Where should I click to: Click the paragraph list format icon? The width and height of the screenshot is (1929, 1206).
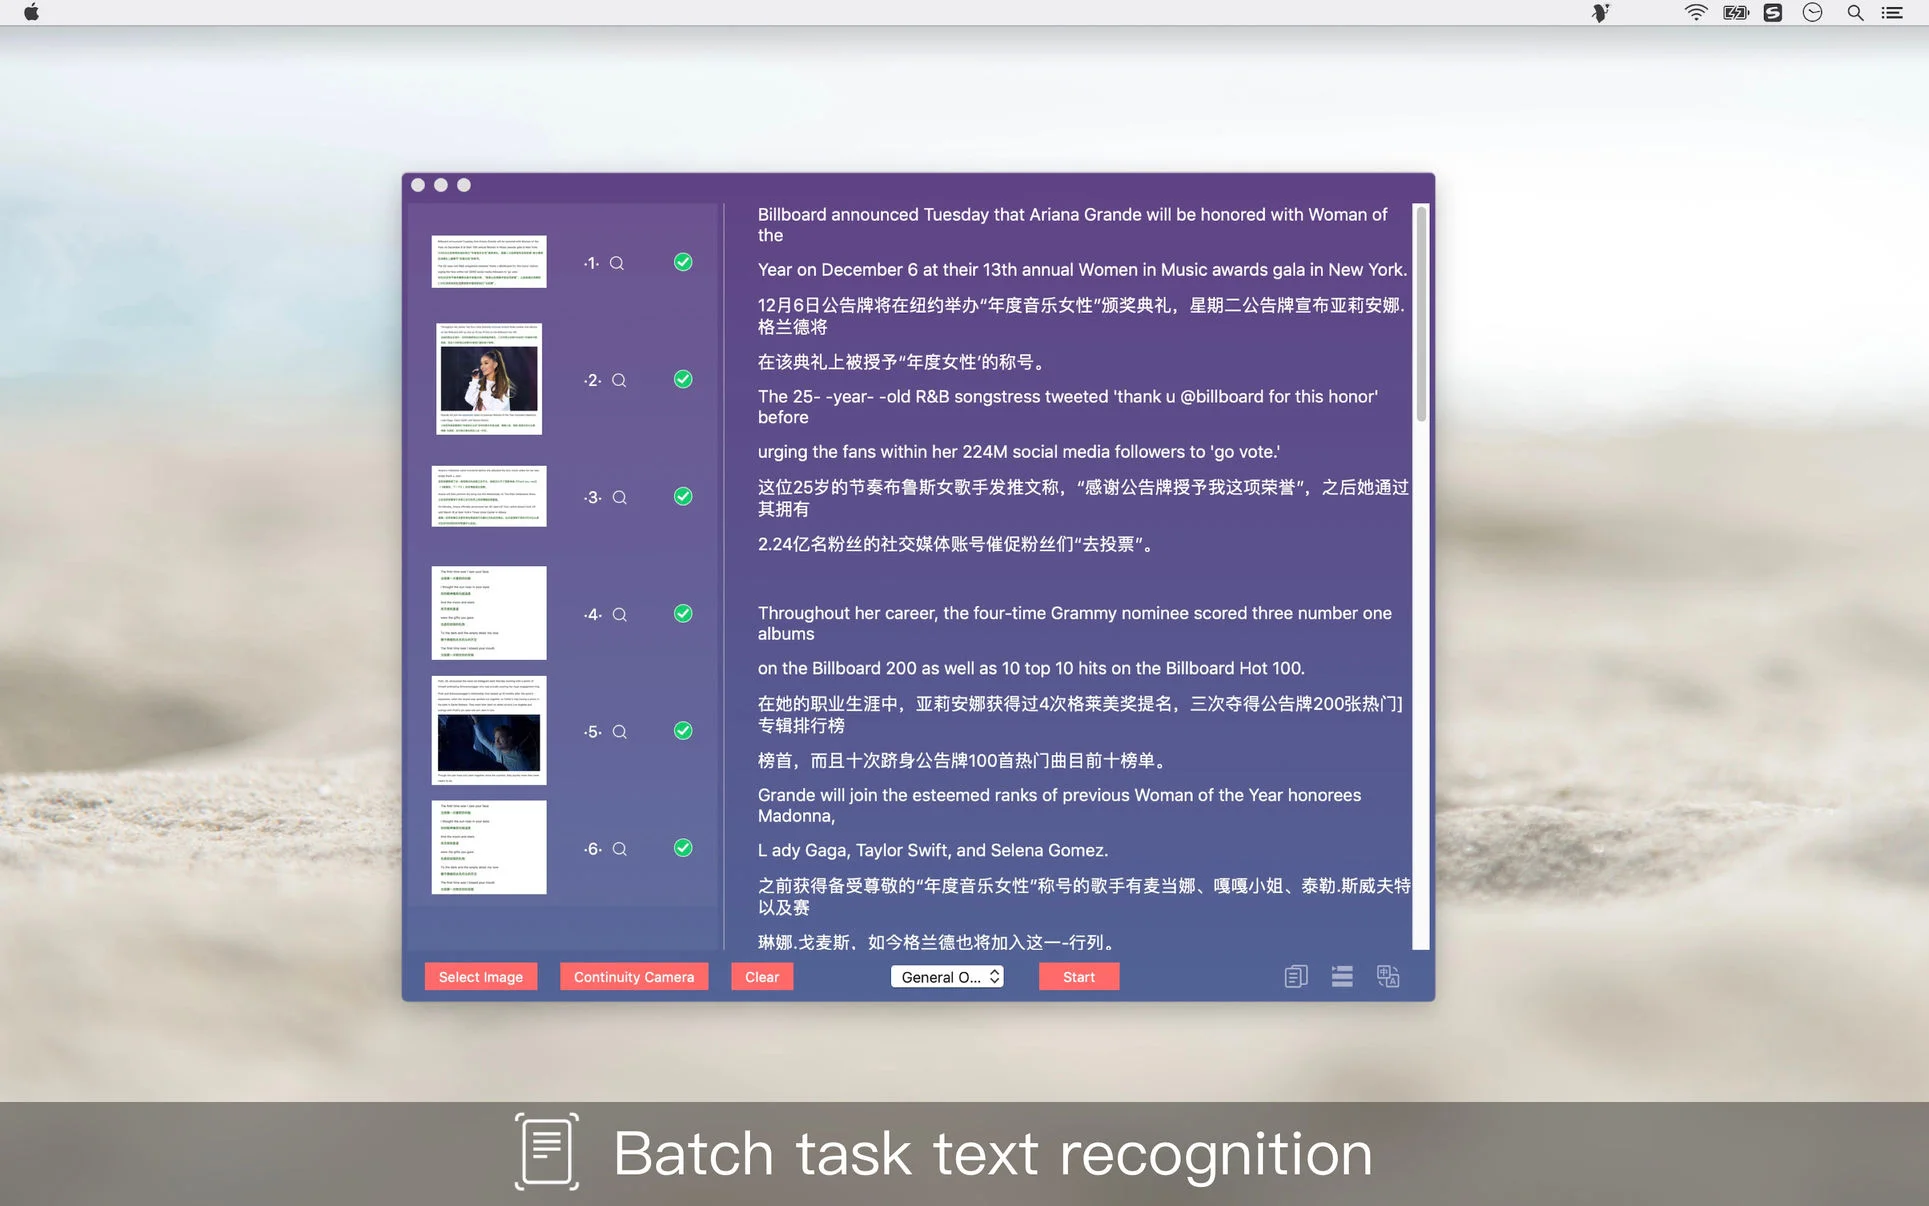coord(1342,977)
